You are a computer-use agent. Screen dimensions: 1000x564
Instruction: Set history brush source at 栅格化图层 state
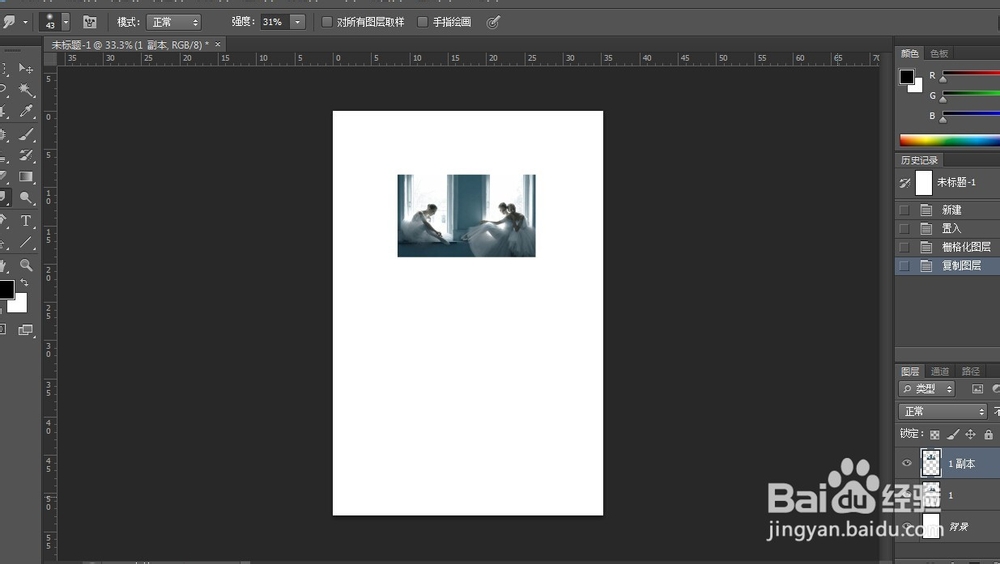[904, 247]
